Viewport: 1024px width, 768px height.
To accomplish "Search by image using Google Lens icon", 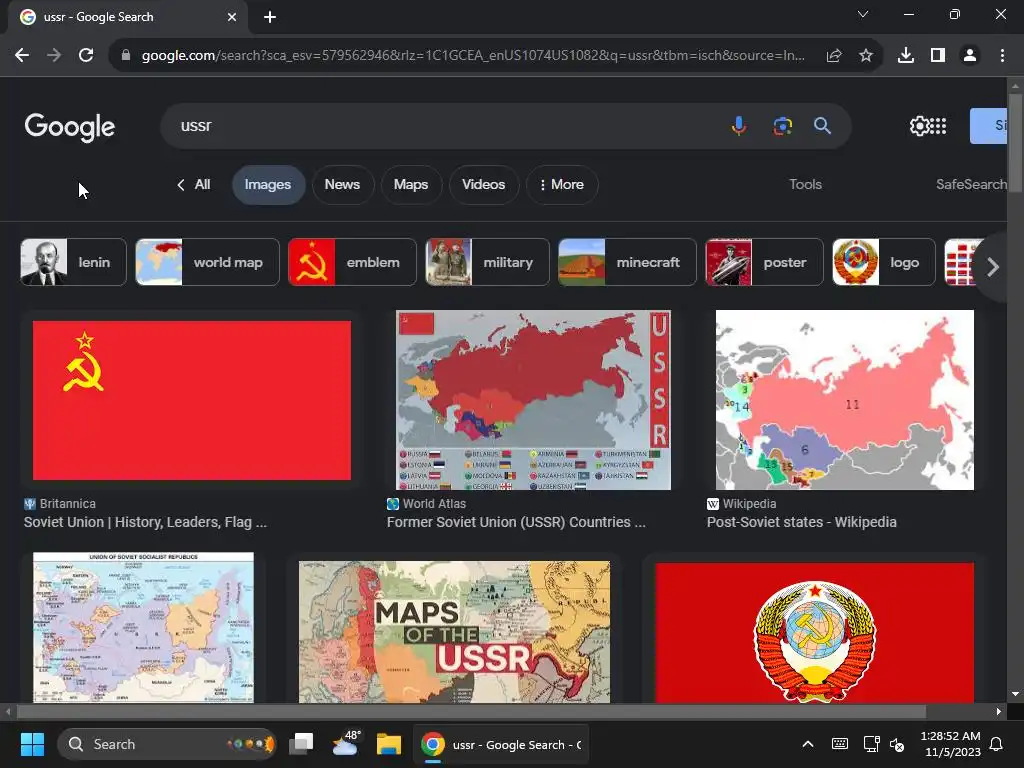I will (x=782, y=125).
